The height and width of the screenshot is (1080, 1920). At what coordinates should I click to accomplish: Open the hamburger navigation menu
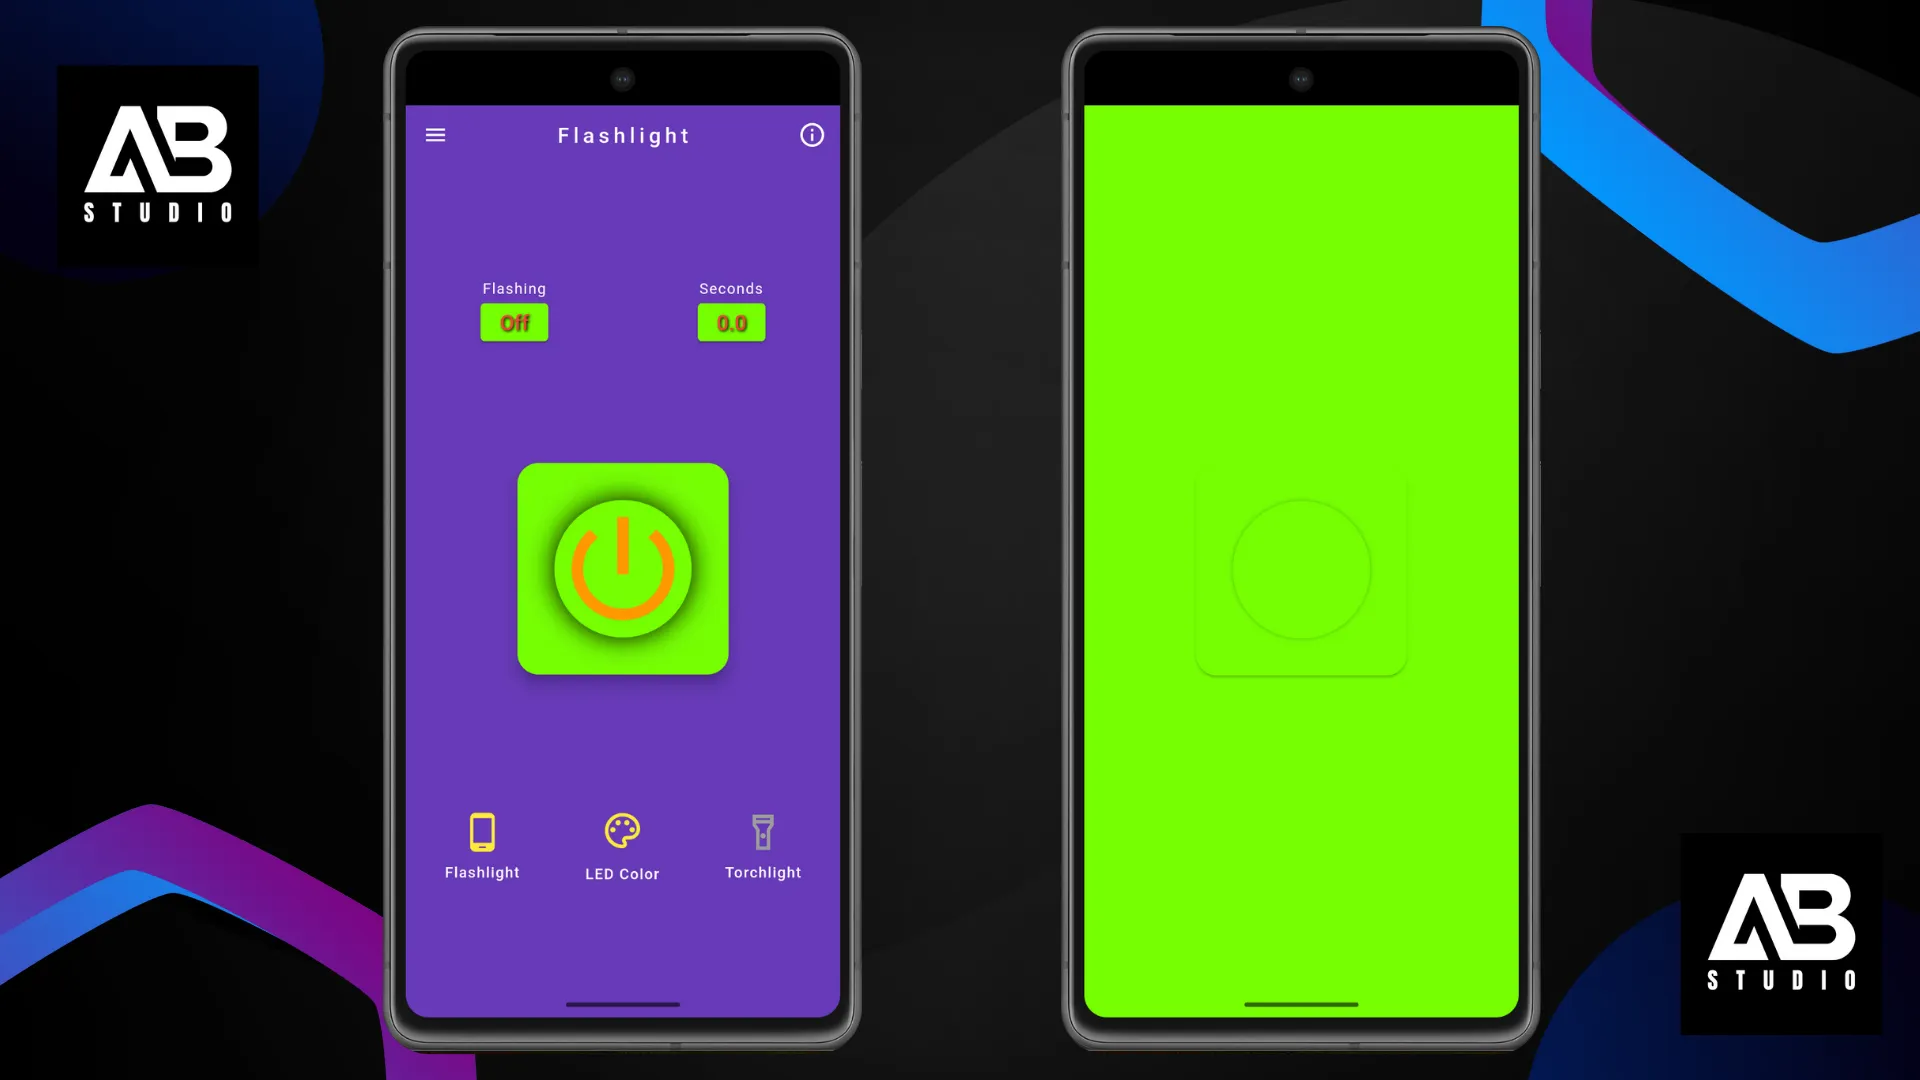coord(435,135)
